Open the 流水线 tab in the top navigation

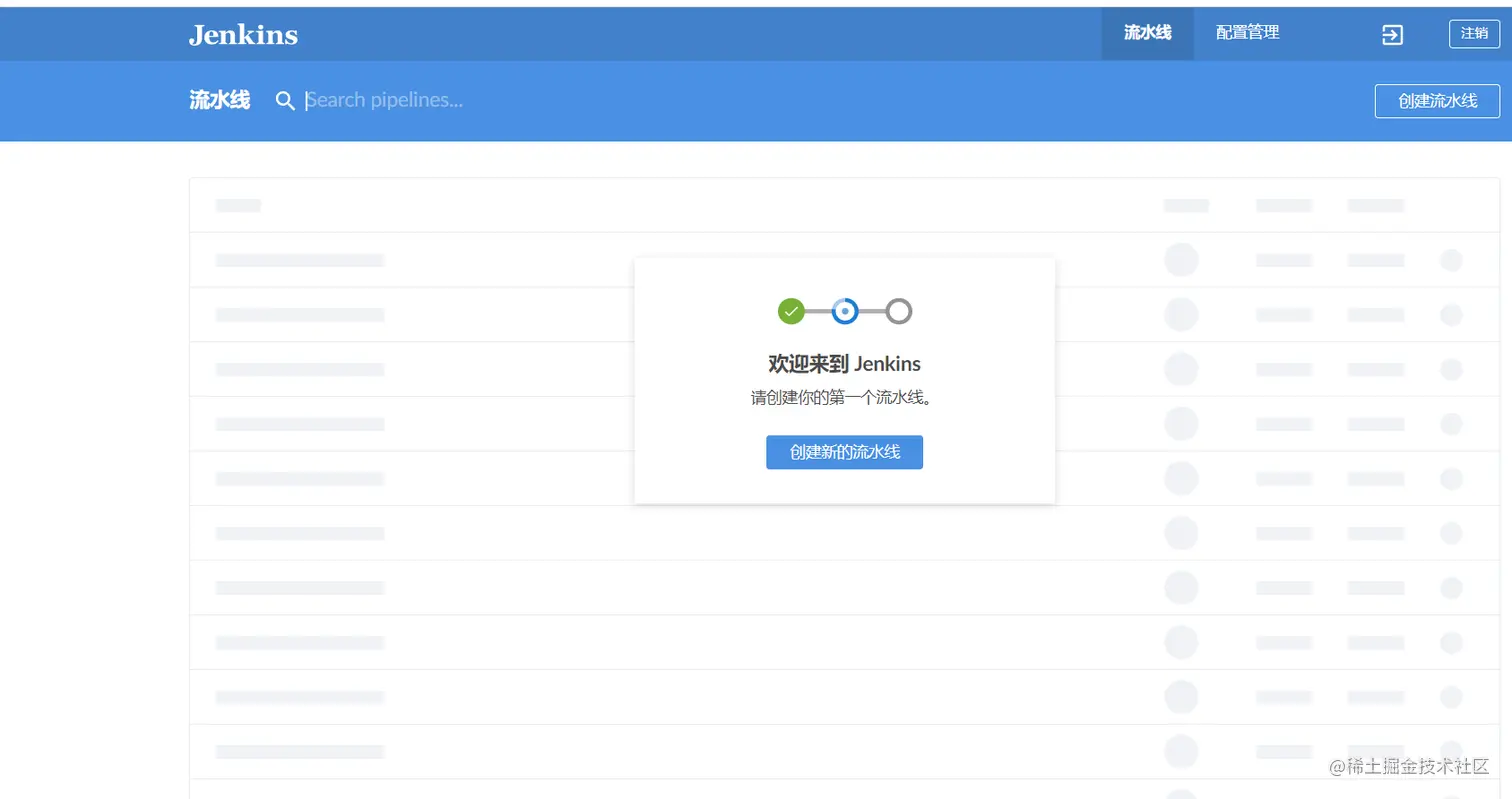point(1147,33)
